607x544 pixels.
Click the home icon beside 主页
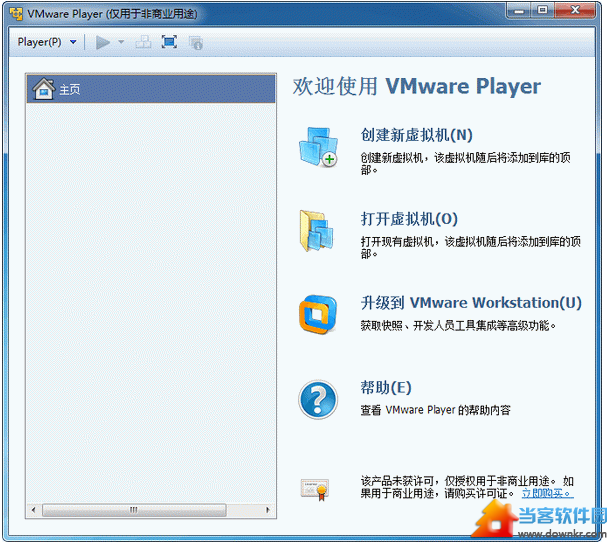(x=44, y=89)
